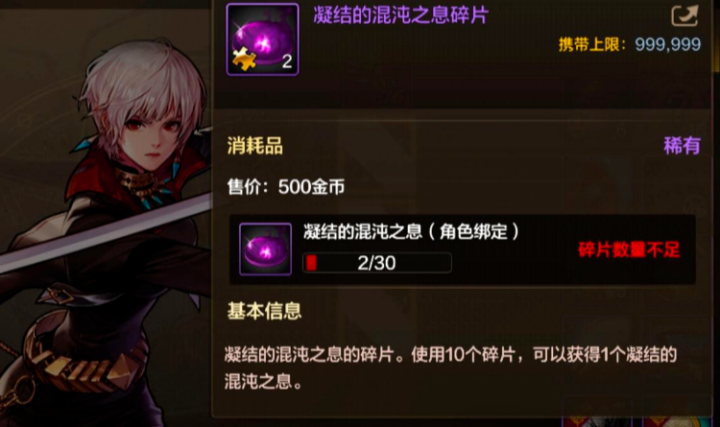Image resolution: width=720 pixels, height=427 pixels.
Task: Select the 稀有 rarity label
Action: 682,146
